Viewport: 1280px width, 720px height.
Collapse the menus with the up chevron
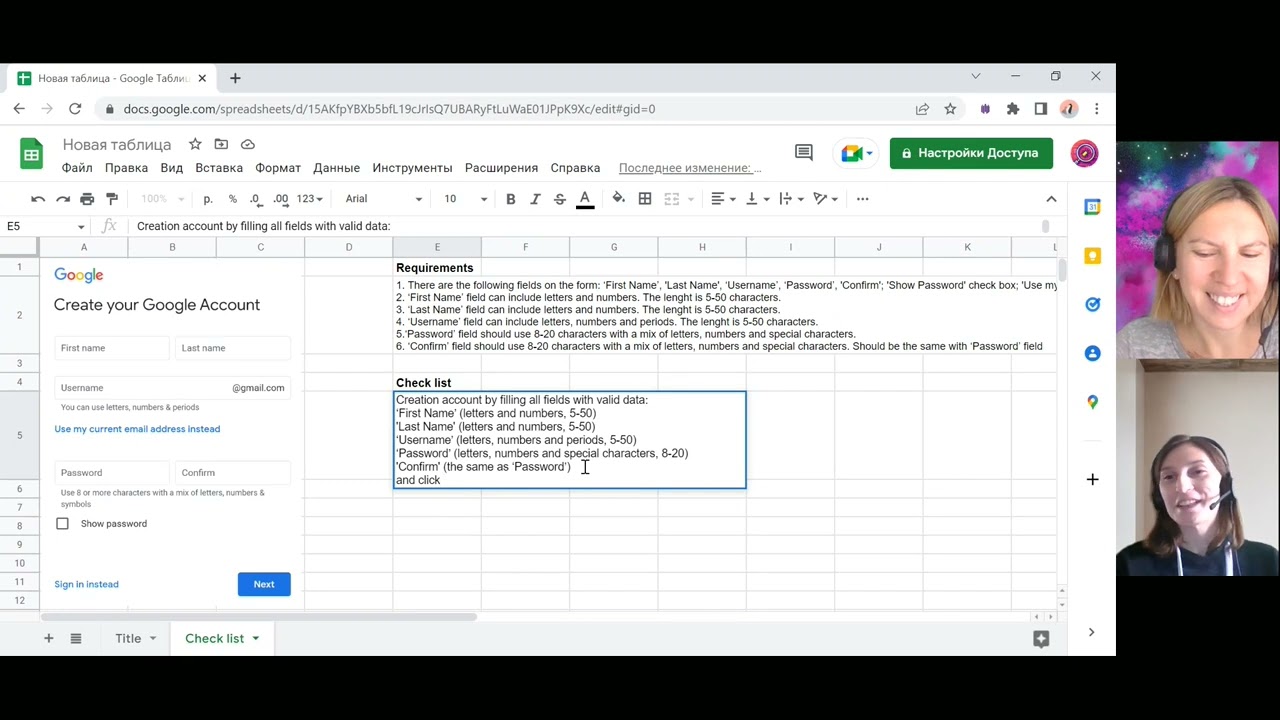pyautogui.click(x=1051, y=199)
